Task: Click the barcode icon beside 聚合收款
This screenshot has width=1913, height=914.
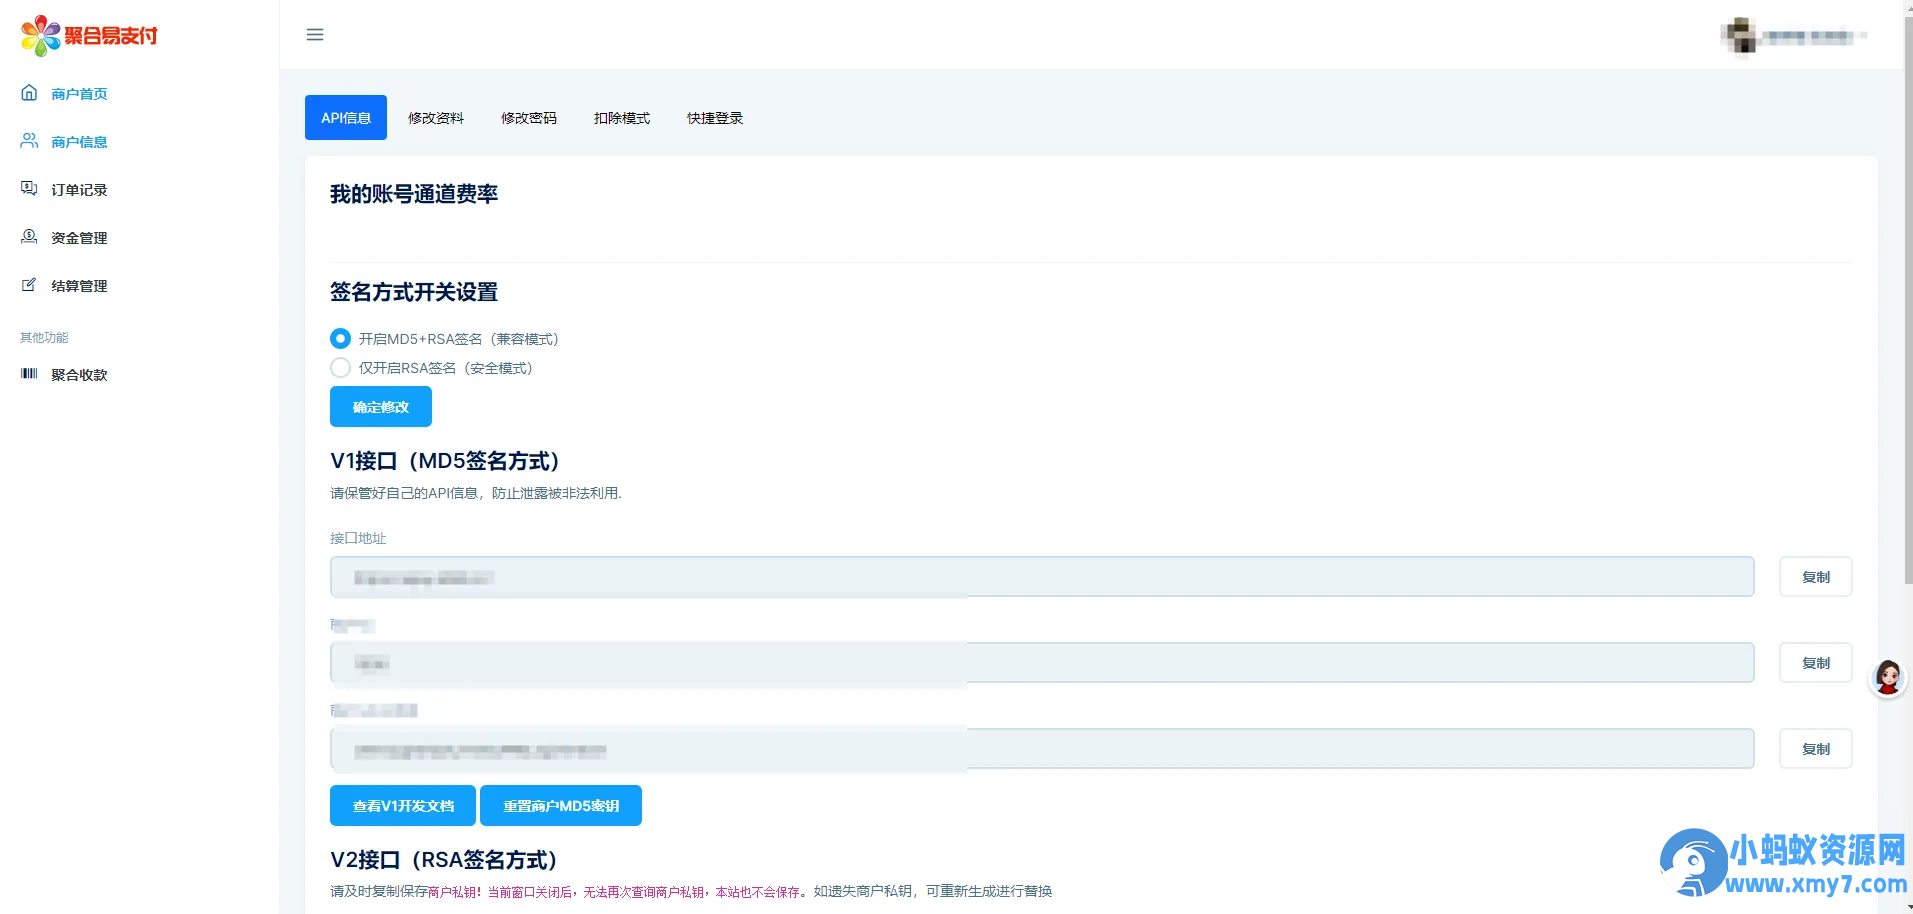Action: [x=29, y=374]
